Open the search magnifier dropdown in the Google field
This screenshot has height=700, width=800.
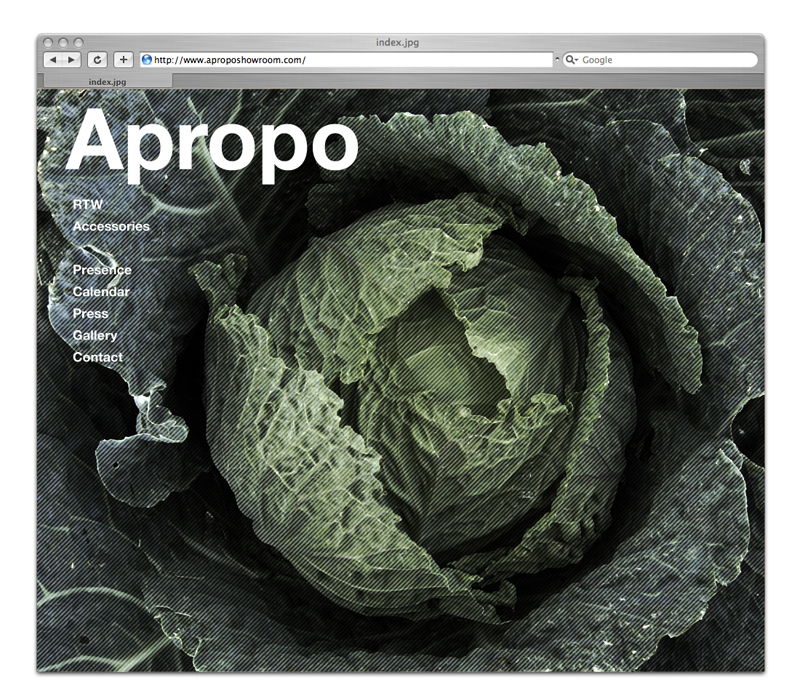571,60
